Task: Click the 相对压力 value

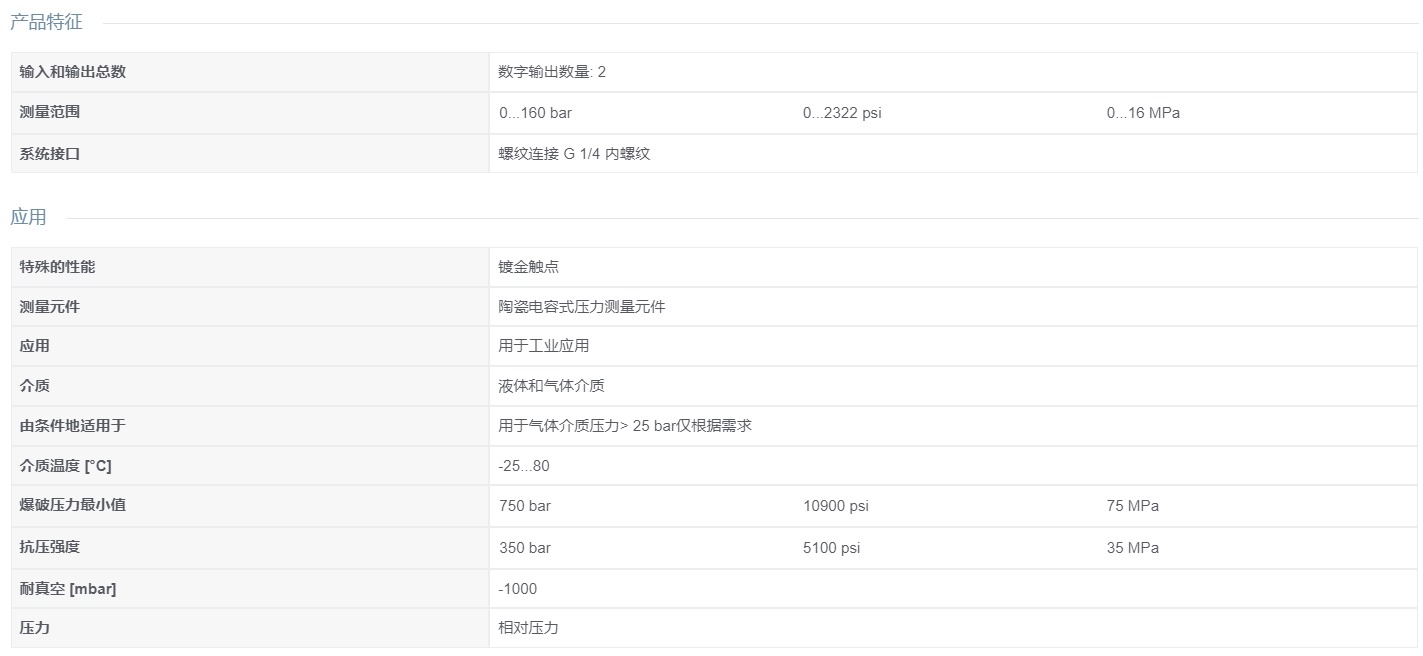Action: (x=529, y=628)
